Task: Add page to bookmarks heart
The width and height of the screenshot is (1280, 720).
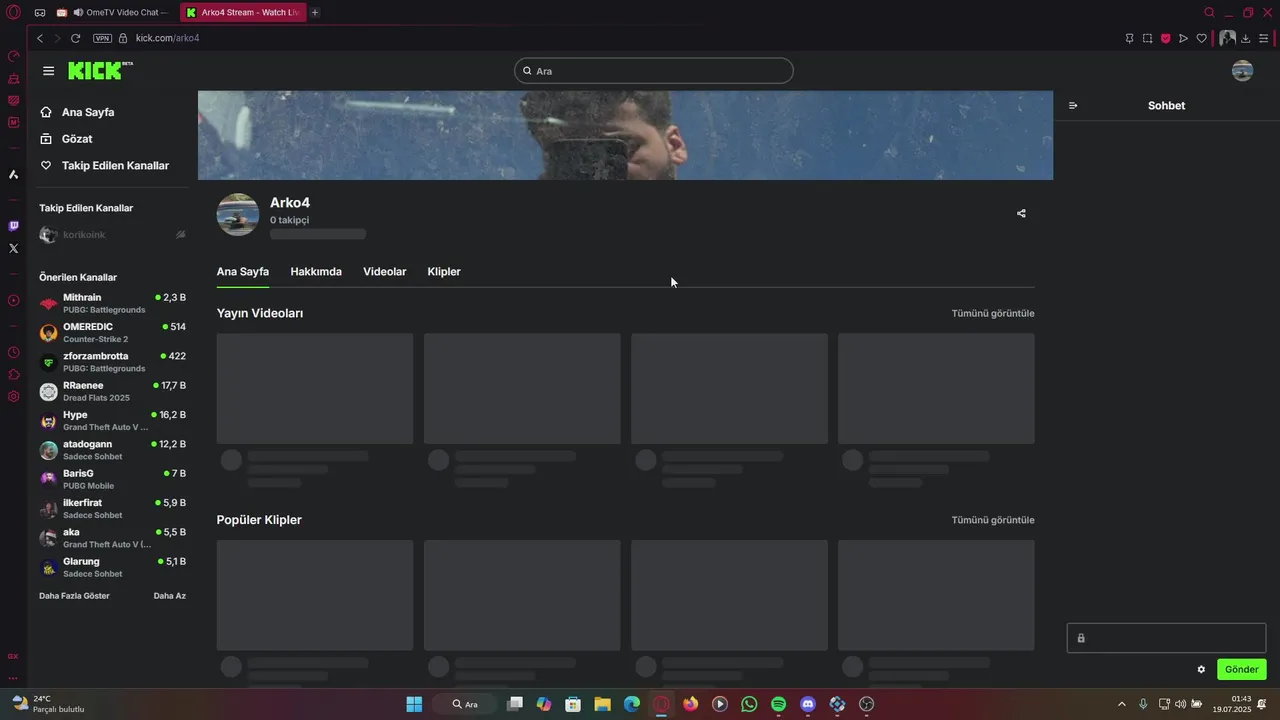Action: tap(1201, 38)
